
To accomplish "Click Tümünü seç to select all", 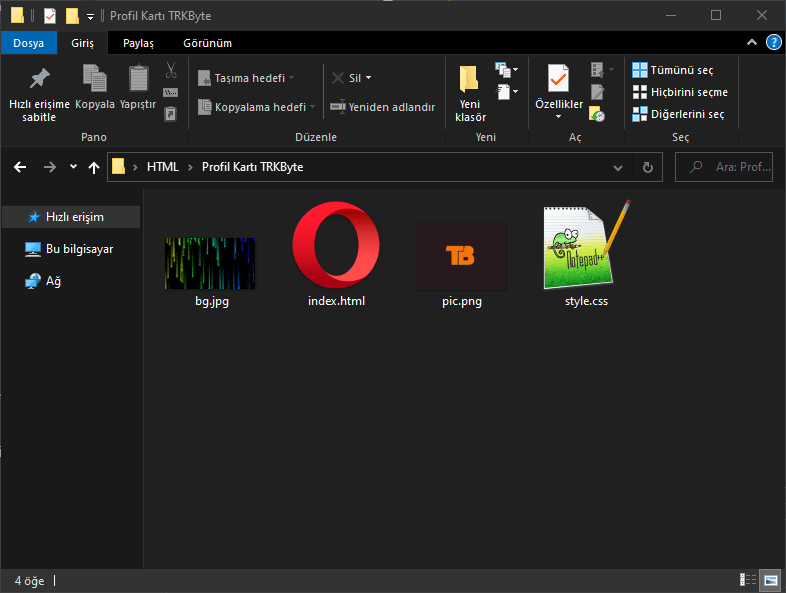I will 672,70.
